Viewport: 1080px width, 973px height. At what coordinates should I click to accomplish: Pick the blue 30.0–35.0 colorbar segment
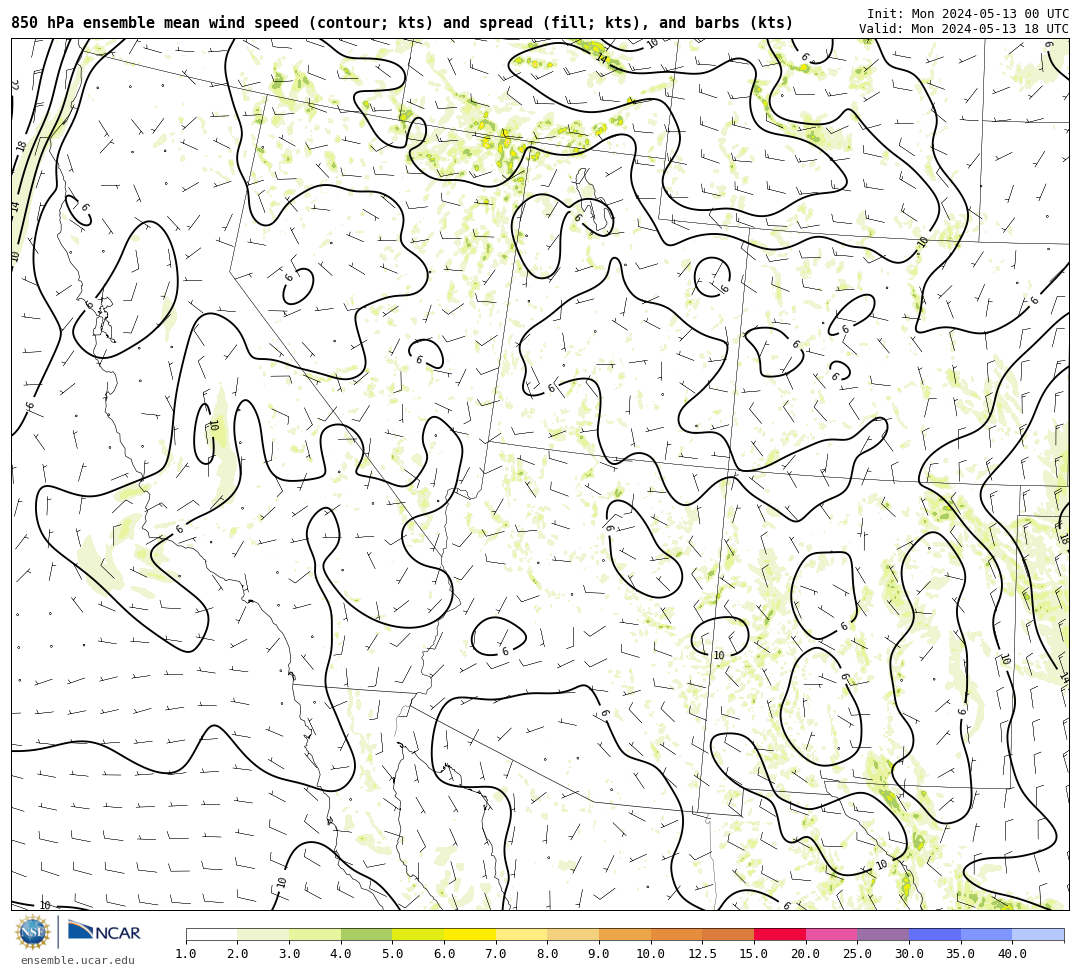[x=935, y=934]
